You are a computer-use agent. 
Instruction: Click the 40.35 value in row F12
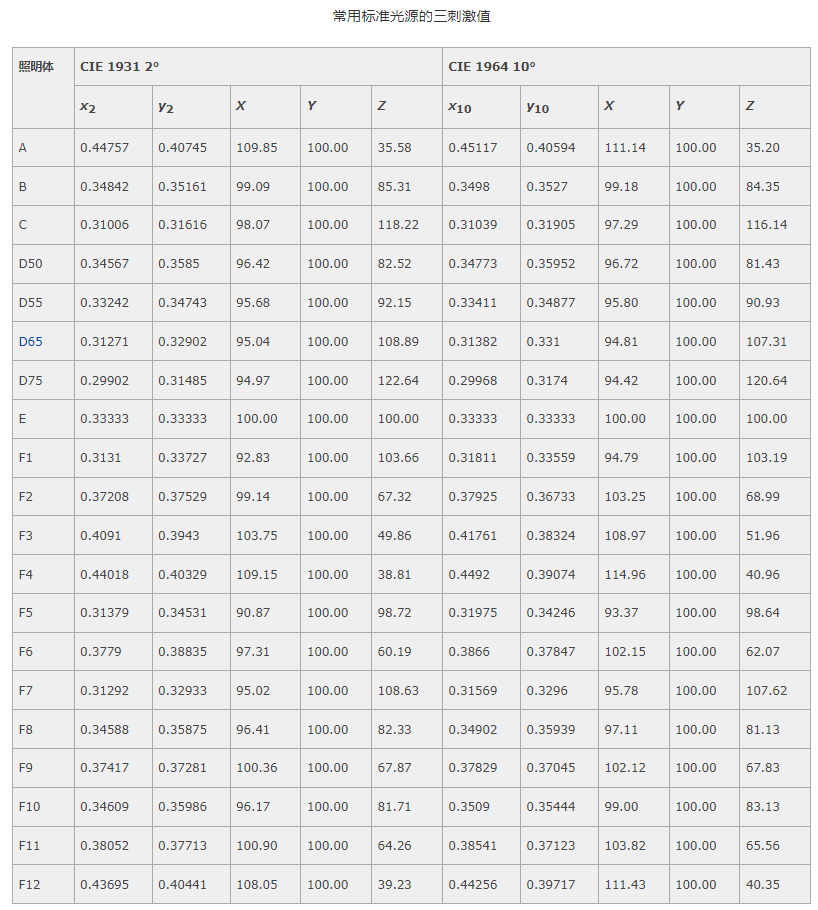point(762,885)
